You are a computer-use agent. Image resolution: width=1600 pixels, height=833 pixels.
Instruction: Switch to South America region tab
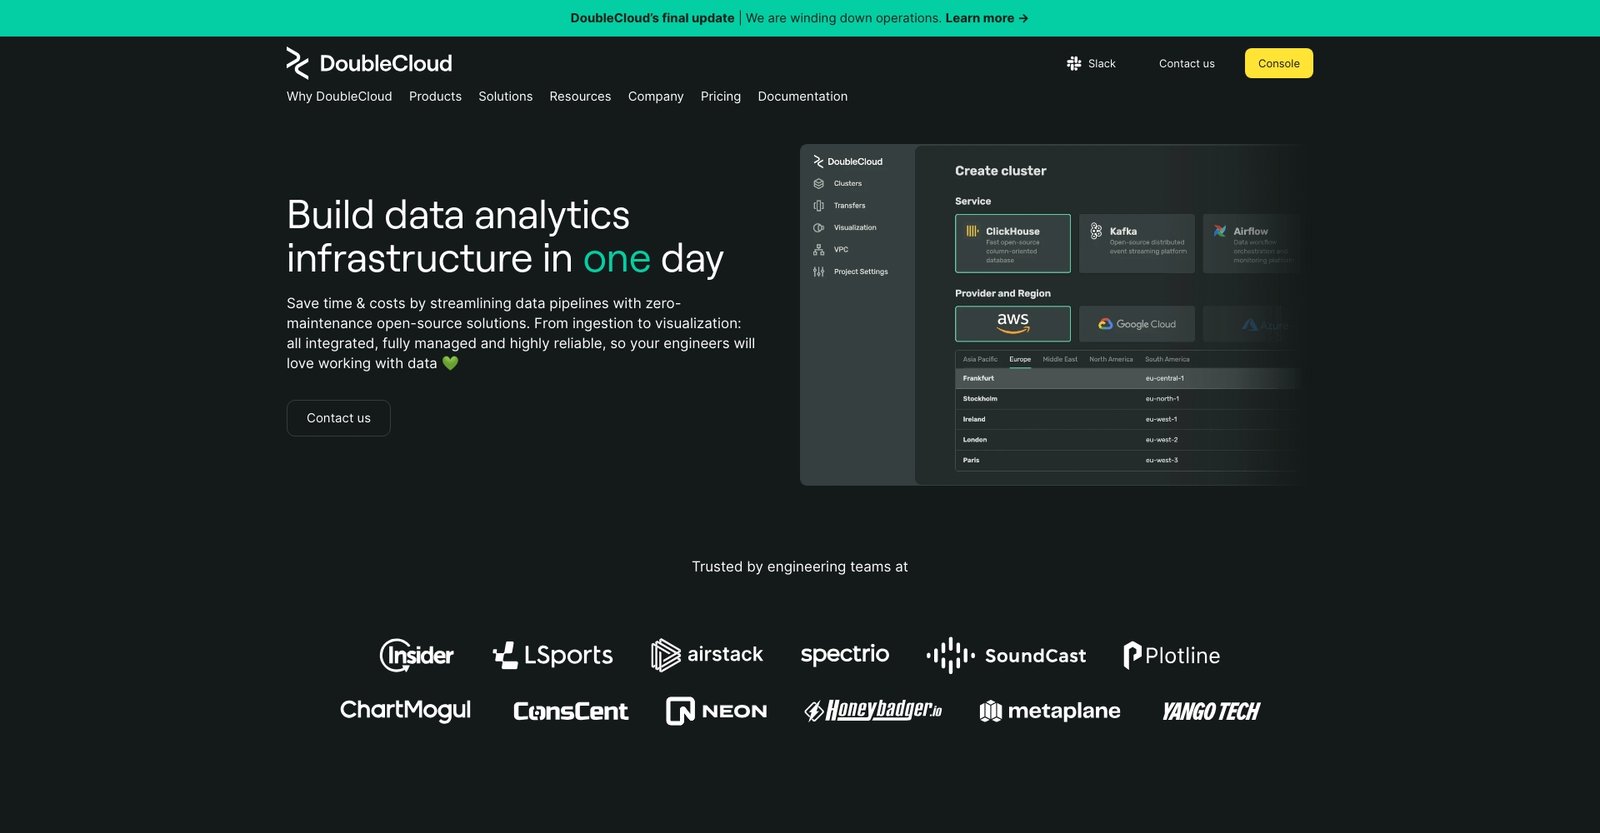(x=1167, y=359)
